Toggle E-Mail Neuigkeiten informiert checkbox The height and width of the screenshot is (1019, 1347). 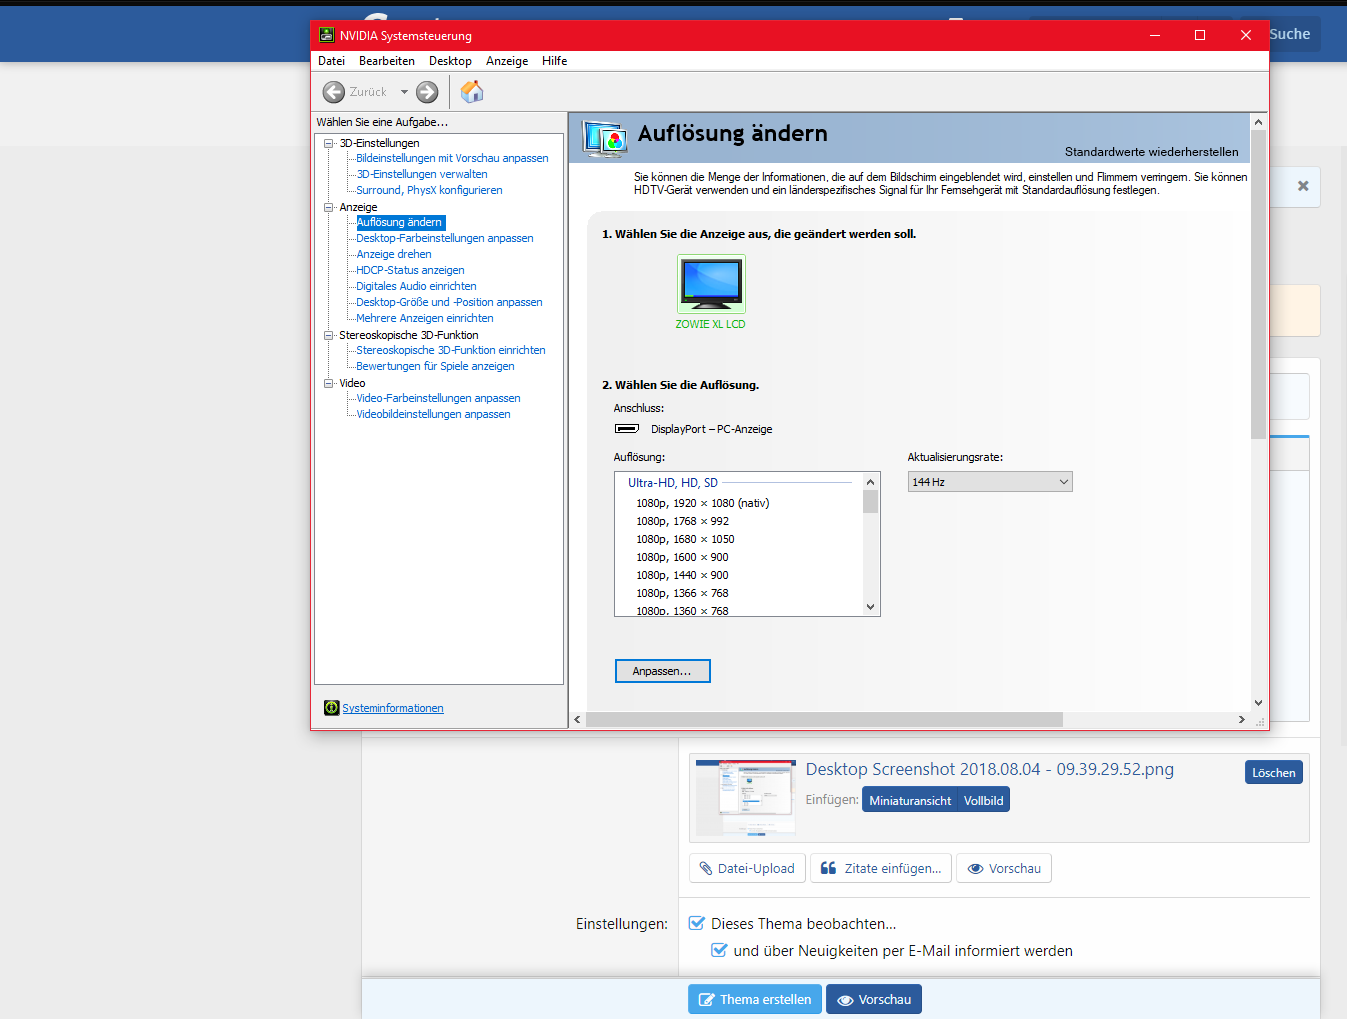(719, 950)
